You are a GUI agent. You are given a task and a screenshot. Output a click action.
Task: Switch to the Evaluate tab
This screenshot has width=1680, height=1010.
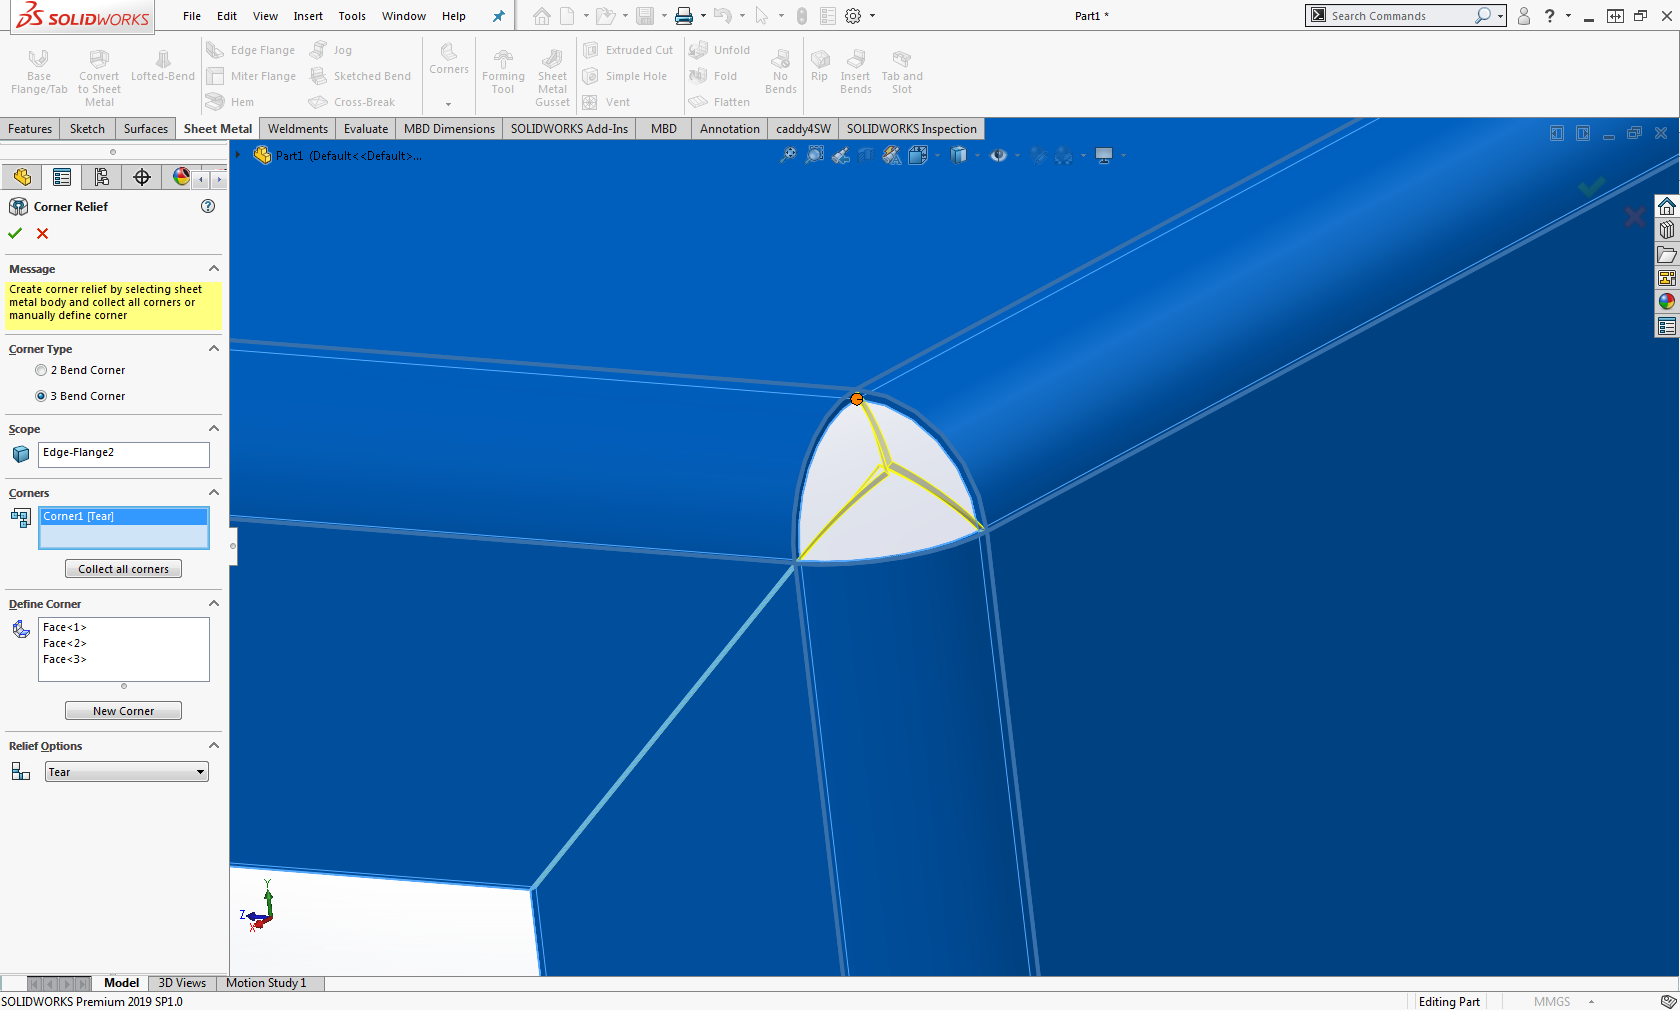click(x=365, y=129)
